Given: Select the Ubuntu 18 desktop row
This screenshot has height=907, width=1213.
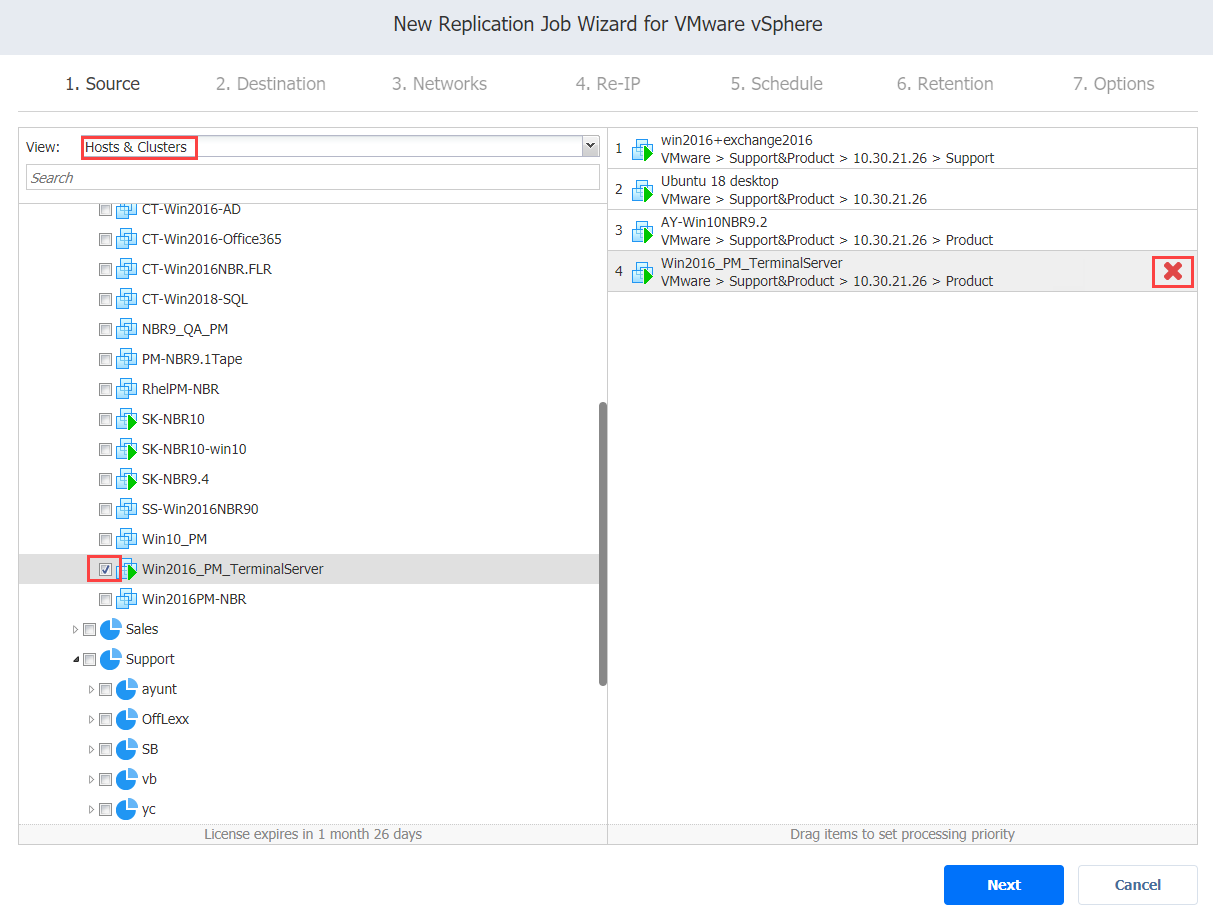Looking at the screenshot, I should [902, 190].
